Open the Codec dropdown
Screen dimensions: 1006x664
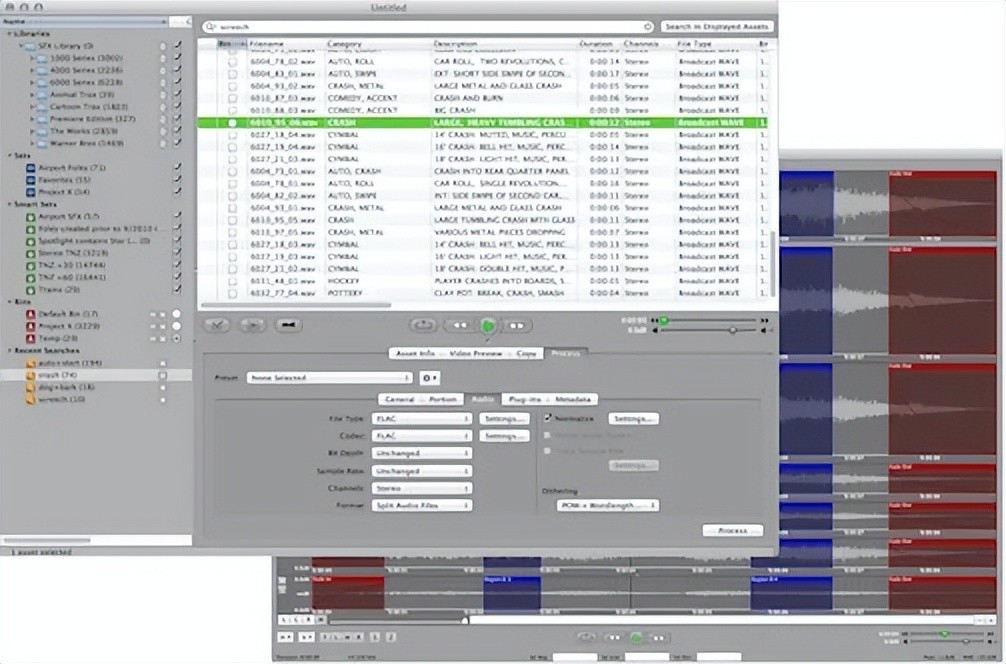point(422,436)
